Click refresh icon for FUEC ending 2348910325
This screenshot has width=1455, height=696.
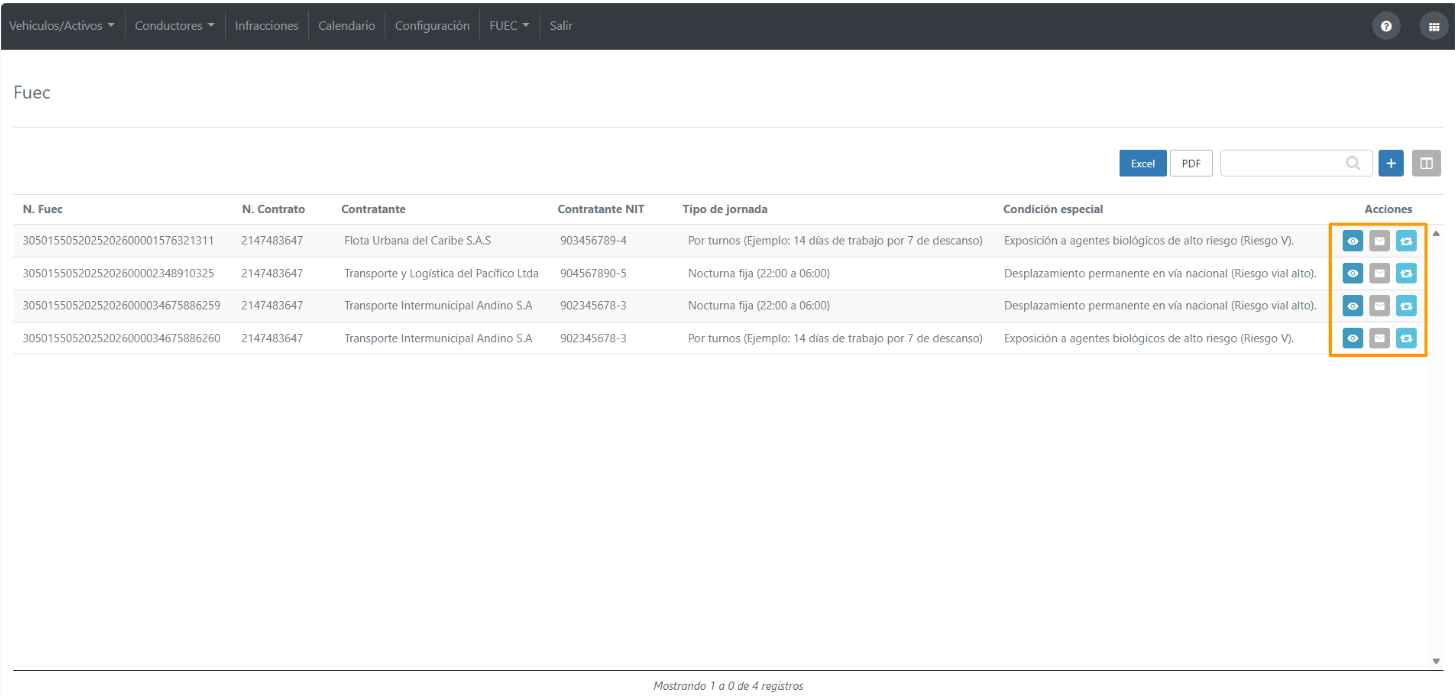point(1406,273)
